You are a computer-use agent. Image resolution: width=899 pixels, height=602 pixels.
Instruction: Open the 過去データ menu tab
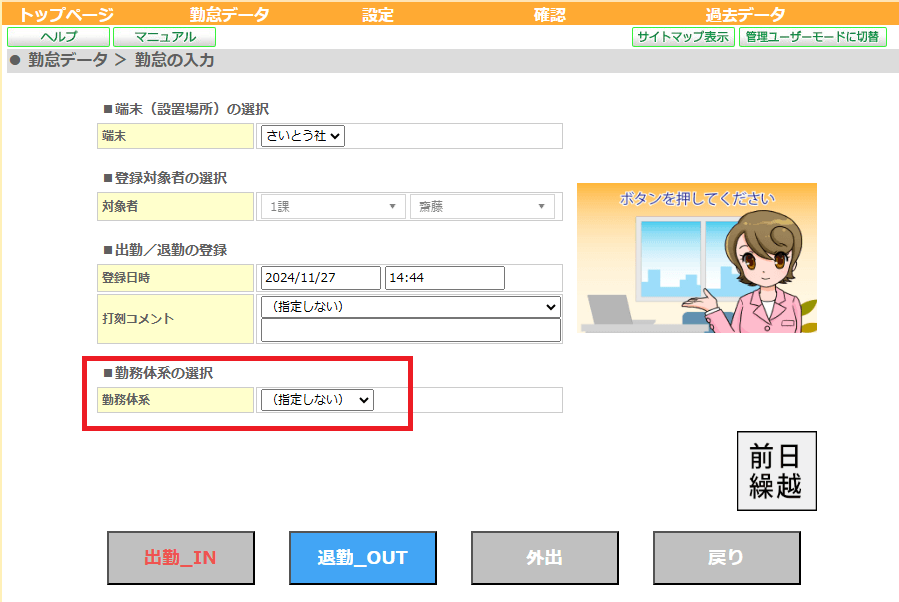tap(745, 14)
